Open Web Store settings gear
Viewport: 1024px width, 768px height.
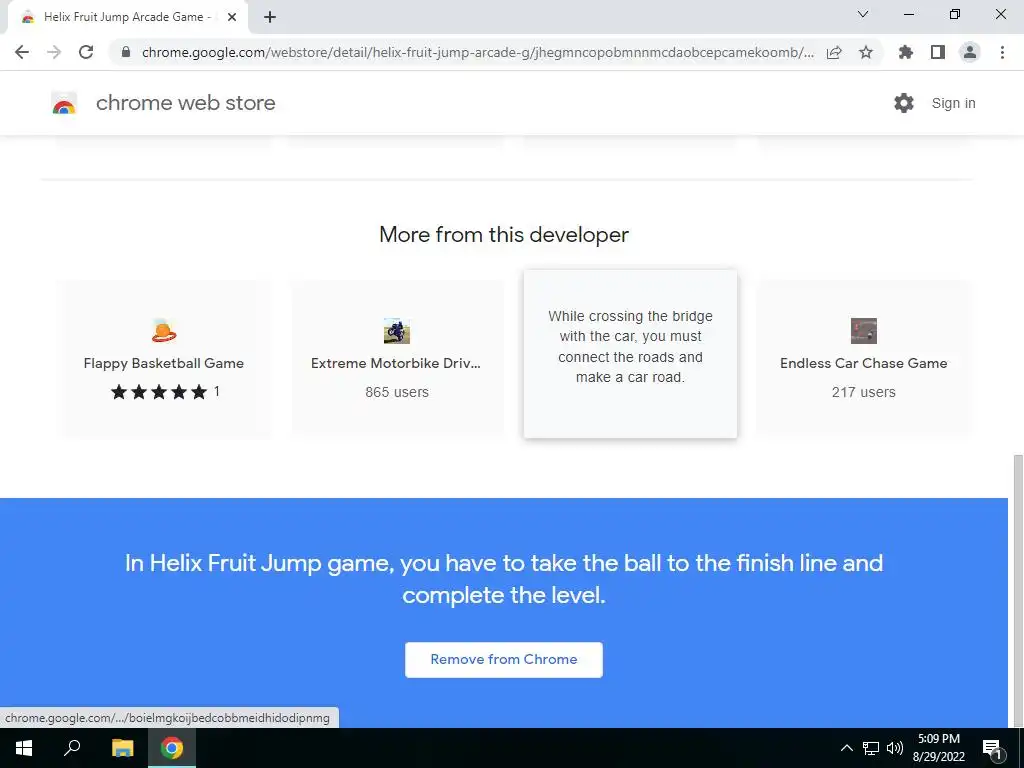904,103
